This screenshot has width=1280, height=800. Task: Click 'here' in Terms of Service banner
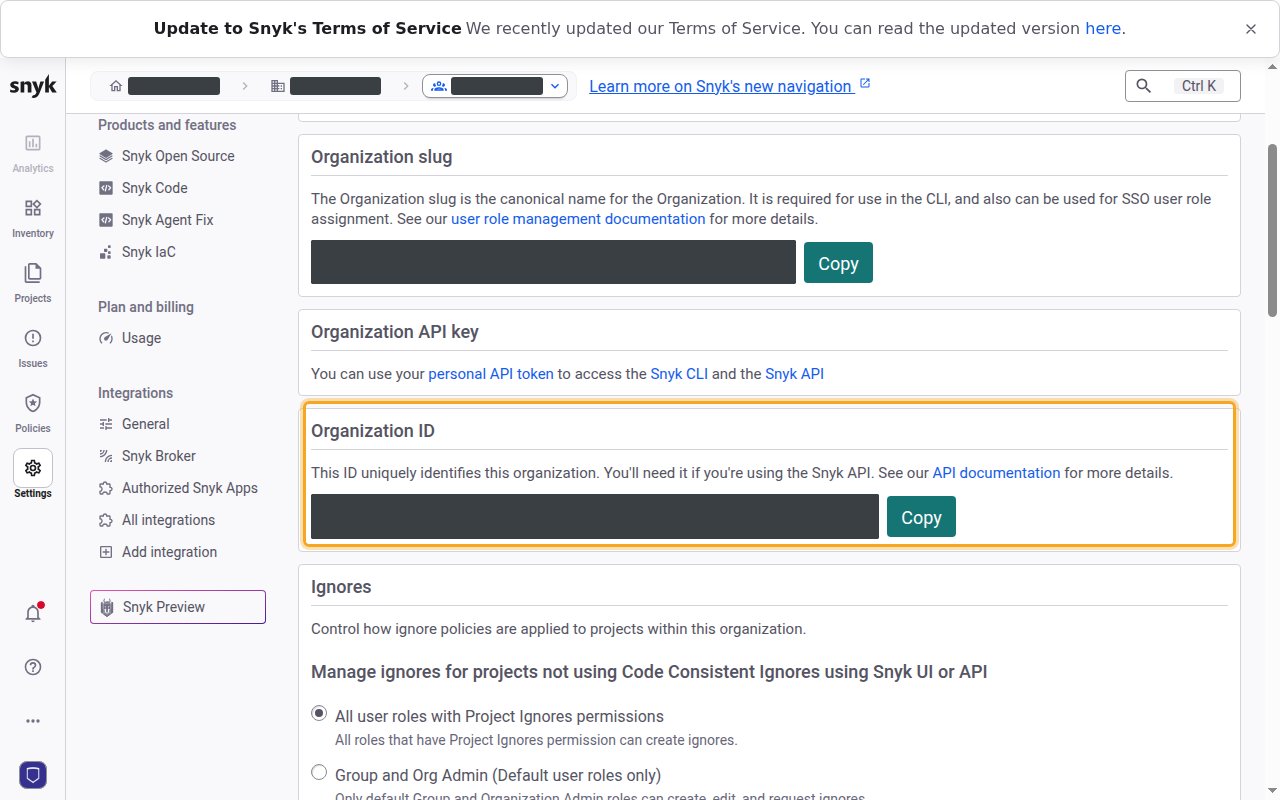[x=1103, y=28]
